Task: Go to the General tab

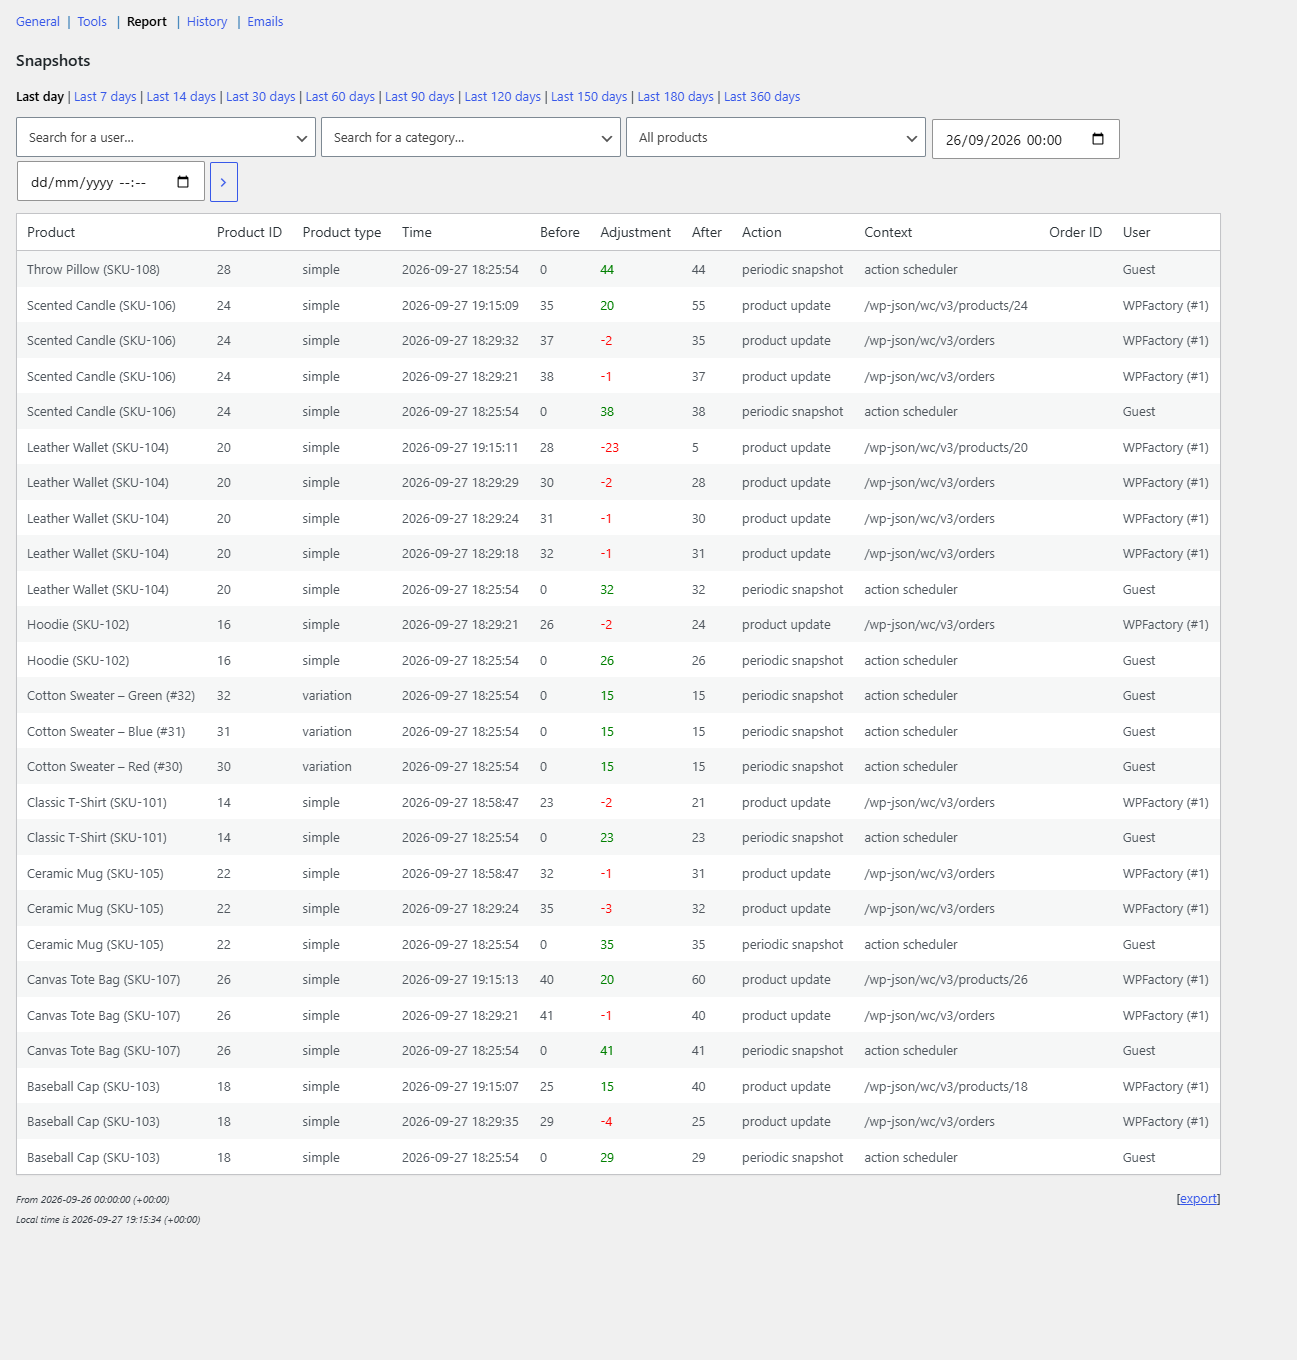Action: 38,22
